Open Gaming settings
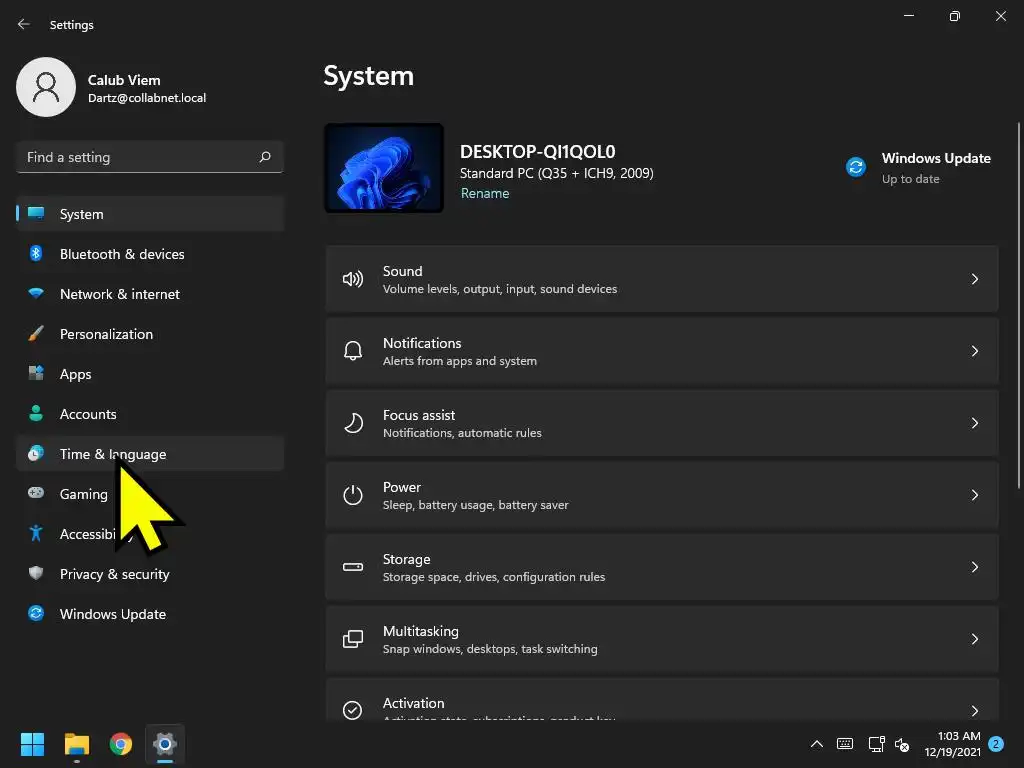 tap(150, 494)
